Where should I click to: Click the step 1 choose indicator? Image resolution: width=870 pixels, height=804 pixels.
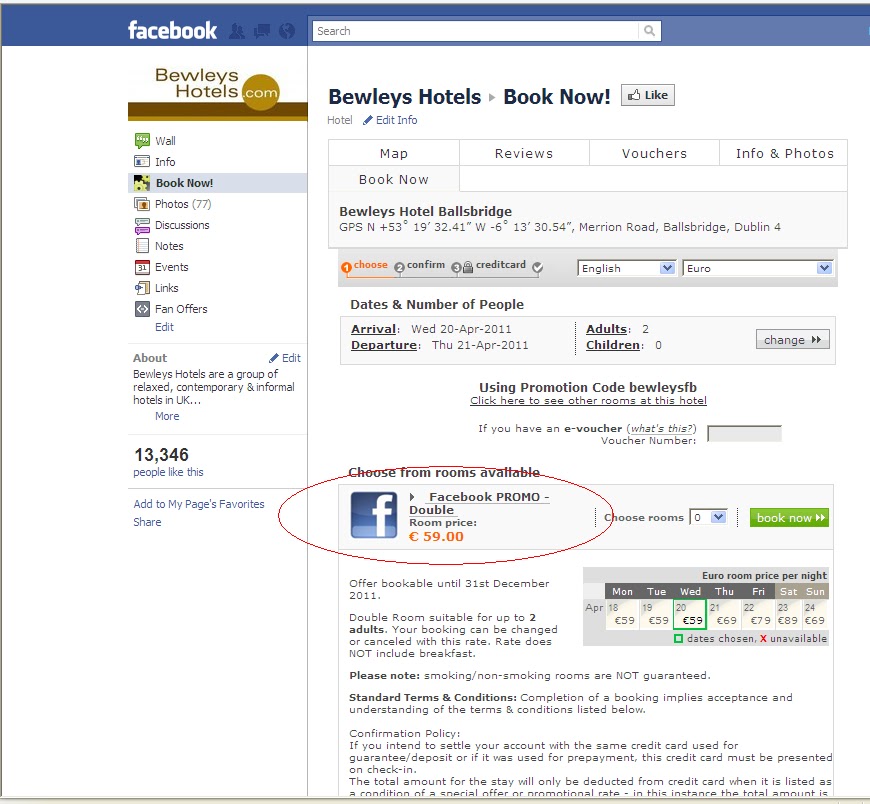pos(364,266)
